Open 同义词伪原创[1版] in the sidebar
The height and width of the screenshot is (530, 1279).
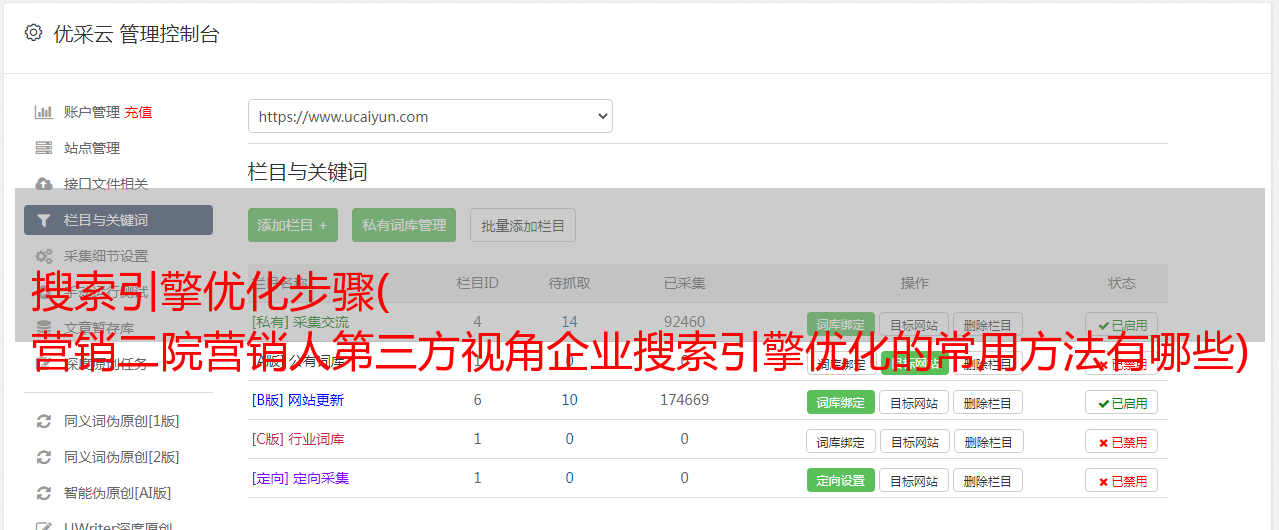click(x=121, y=421)
